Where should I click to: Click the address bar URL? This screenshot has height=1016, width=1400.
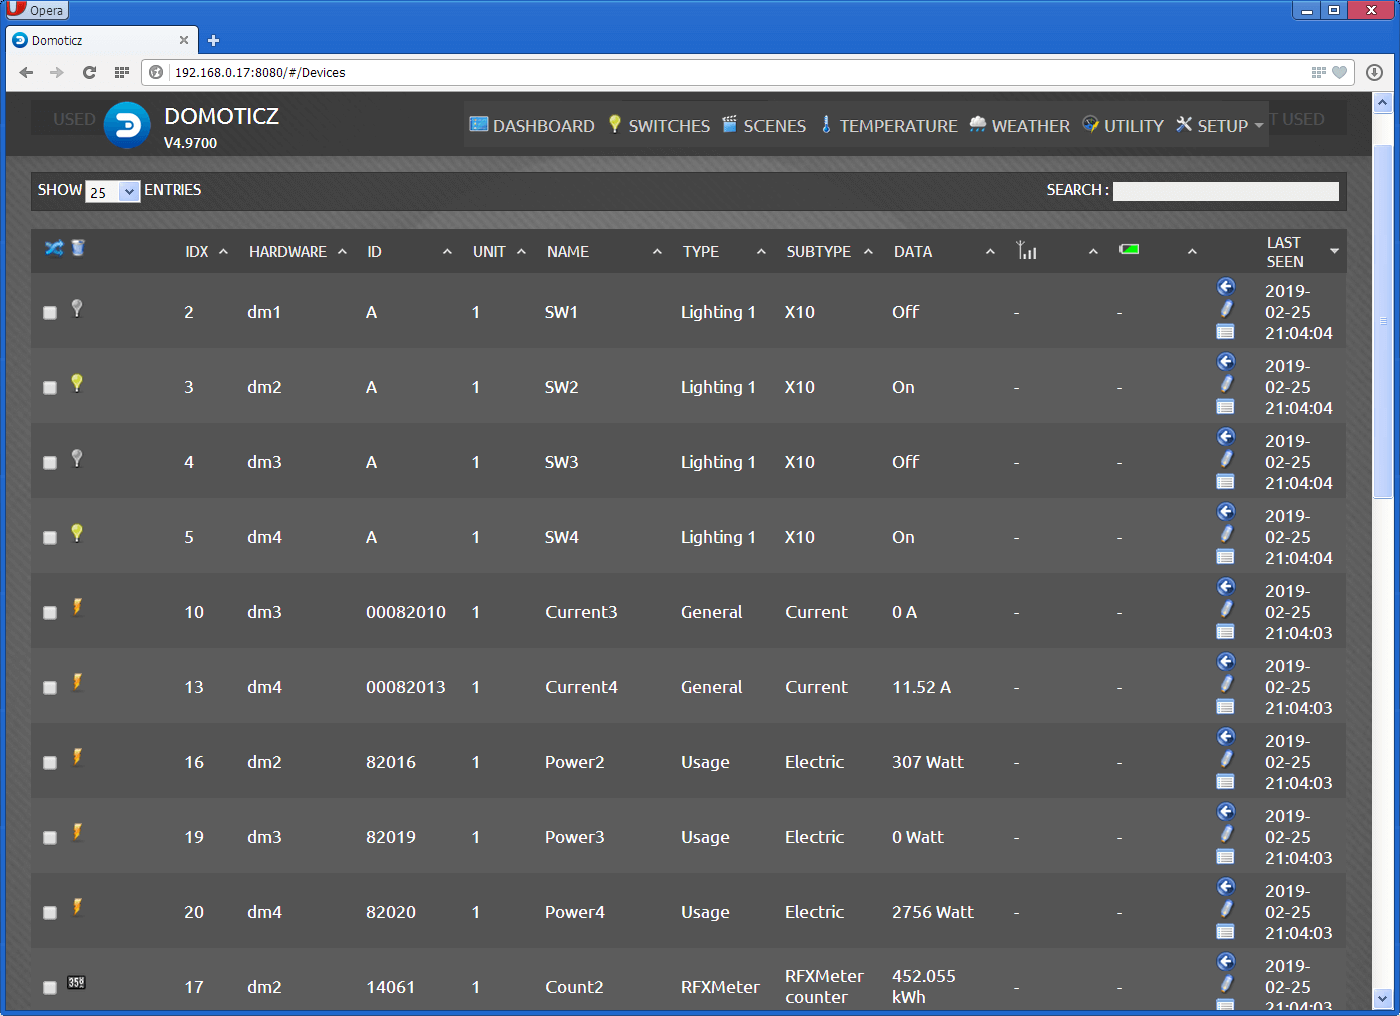click(x=260, y=72)
